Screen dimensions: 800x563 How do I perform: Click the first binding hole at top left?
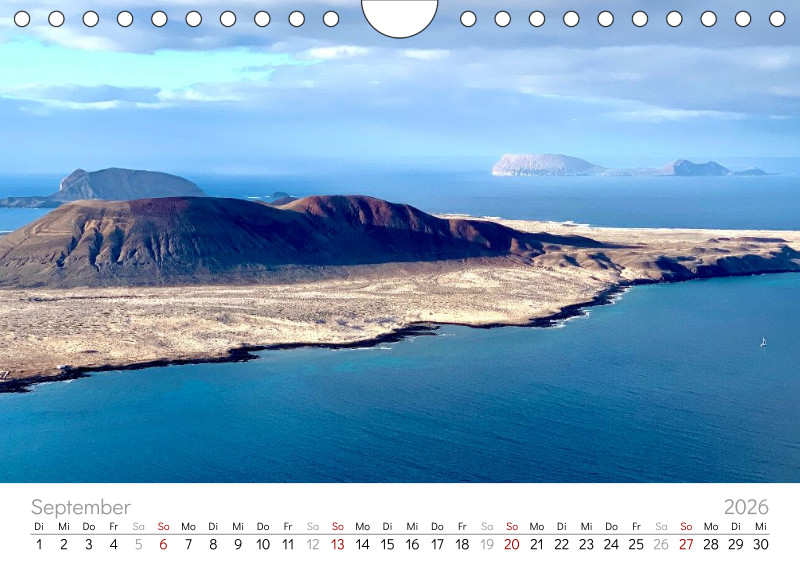click(22, 19)
